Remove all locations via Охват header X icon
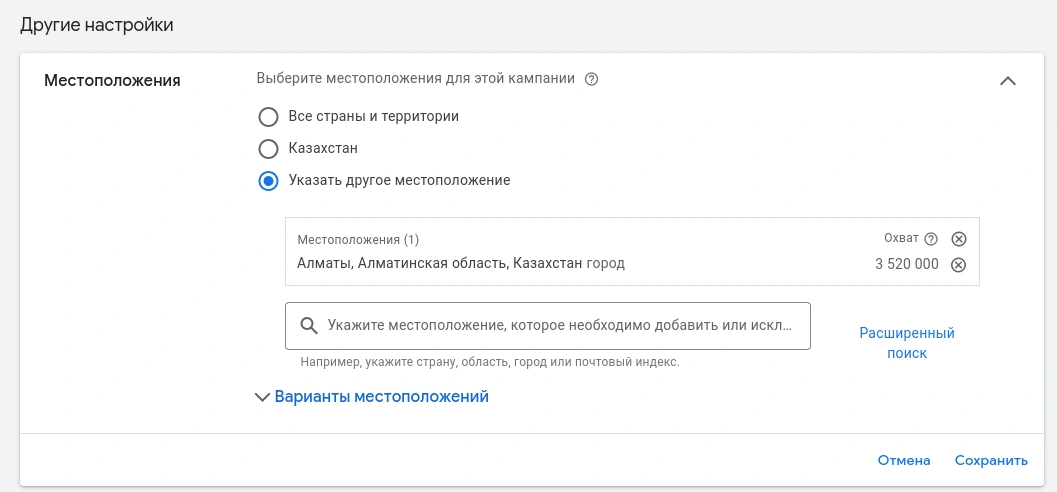 [958, 239]
